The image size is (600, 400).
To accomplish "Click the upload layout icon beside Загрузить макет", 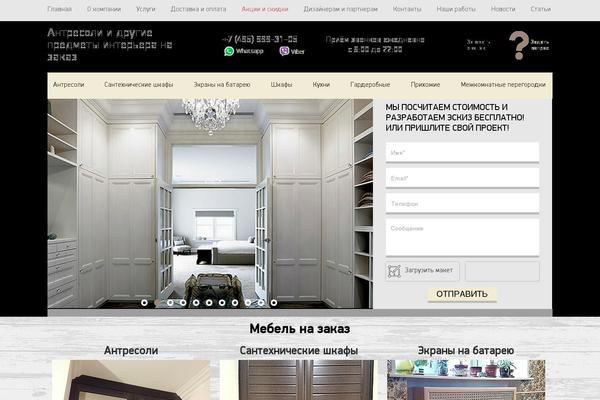I will 394,271.
